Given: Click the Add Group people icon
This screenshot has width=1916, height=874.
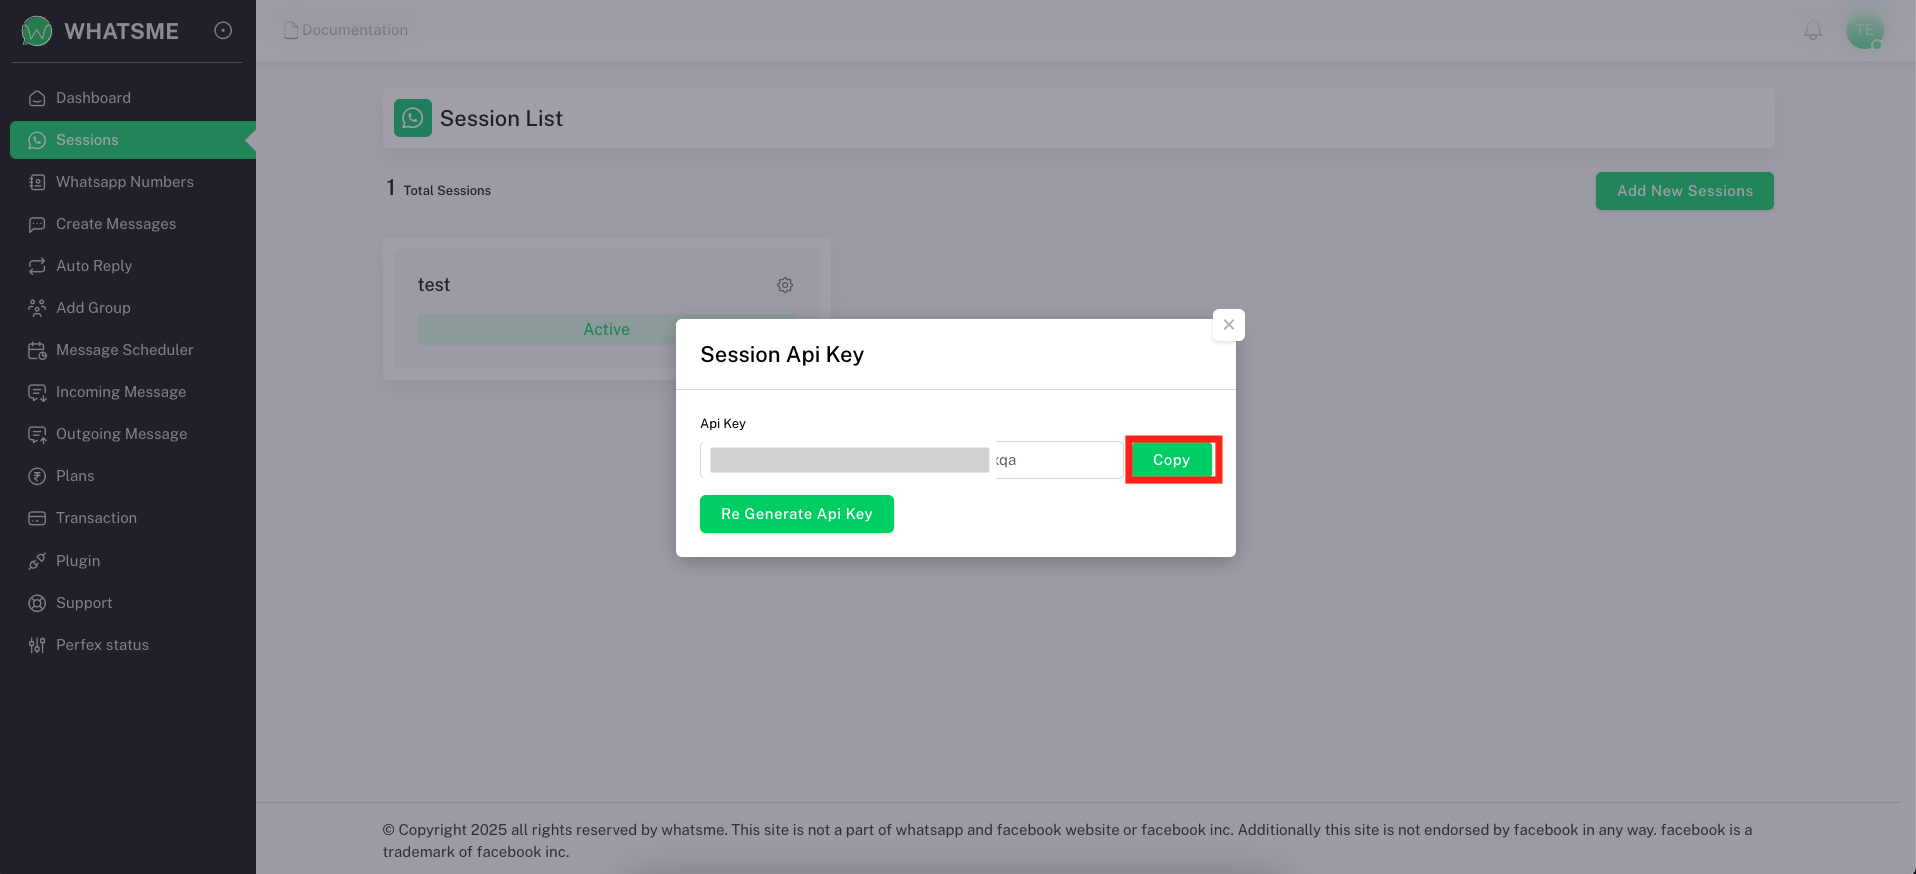Looking at the screenshot, I should tap(37, 308).
